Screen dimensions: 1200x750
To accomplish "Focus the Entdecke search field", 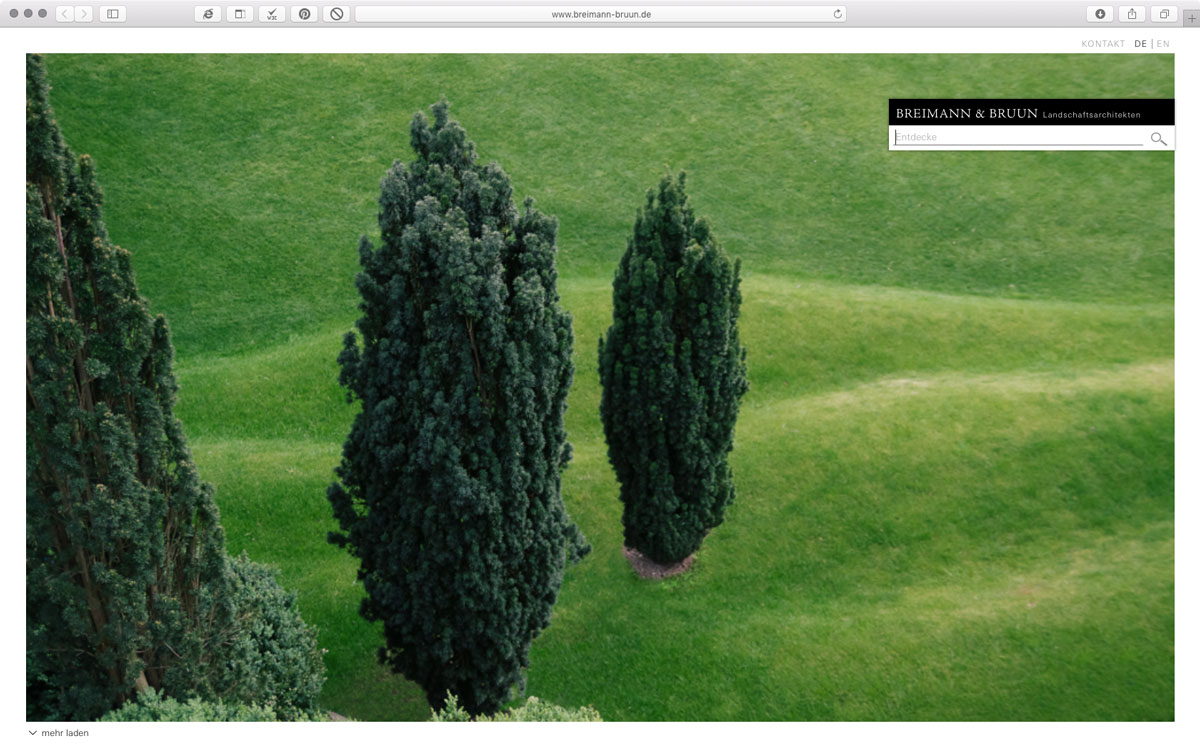I will 1018,138.
